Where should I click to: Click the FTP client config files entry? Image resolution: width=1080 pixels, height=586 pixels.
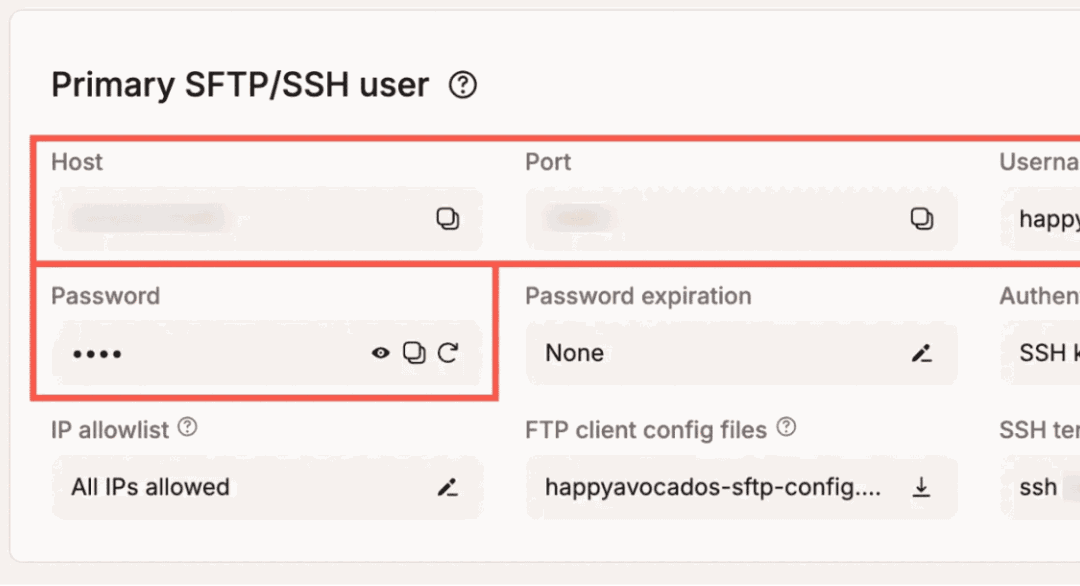click(x=713, y=487)
